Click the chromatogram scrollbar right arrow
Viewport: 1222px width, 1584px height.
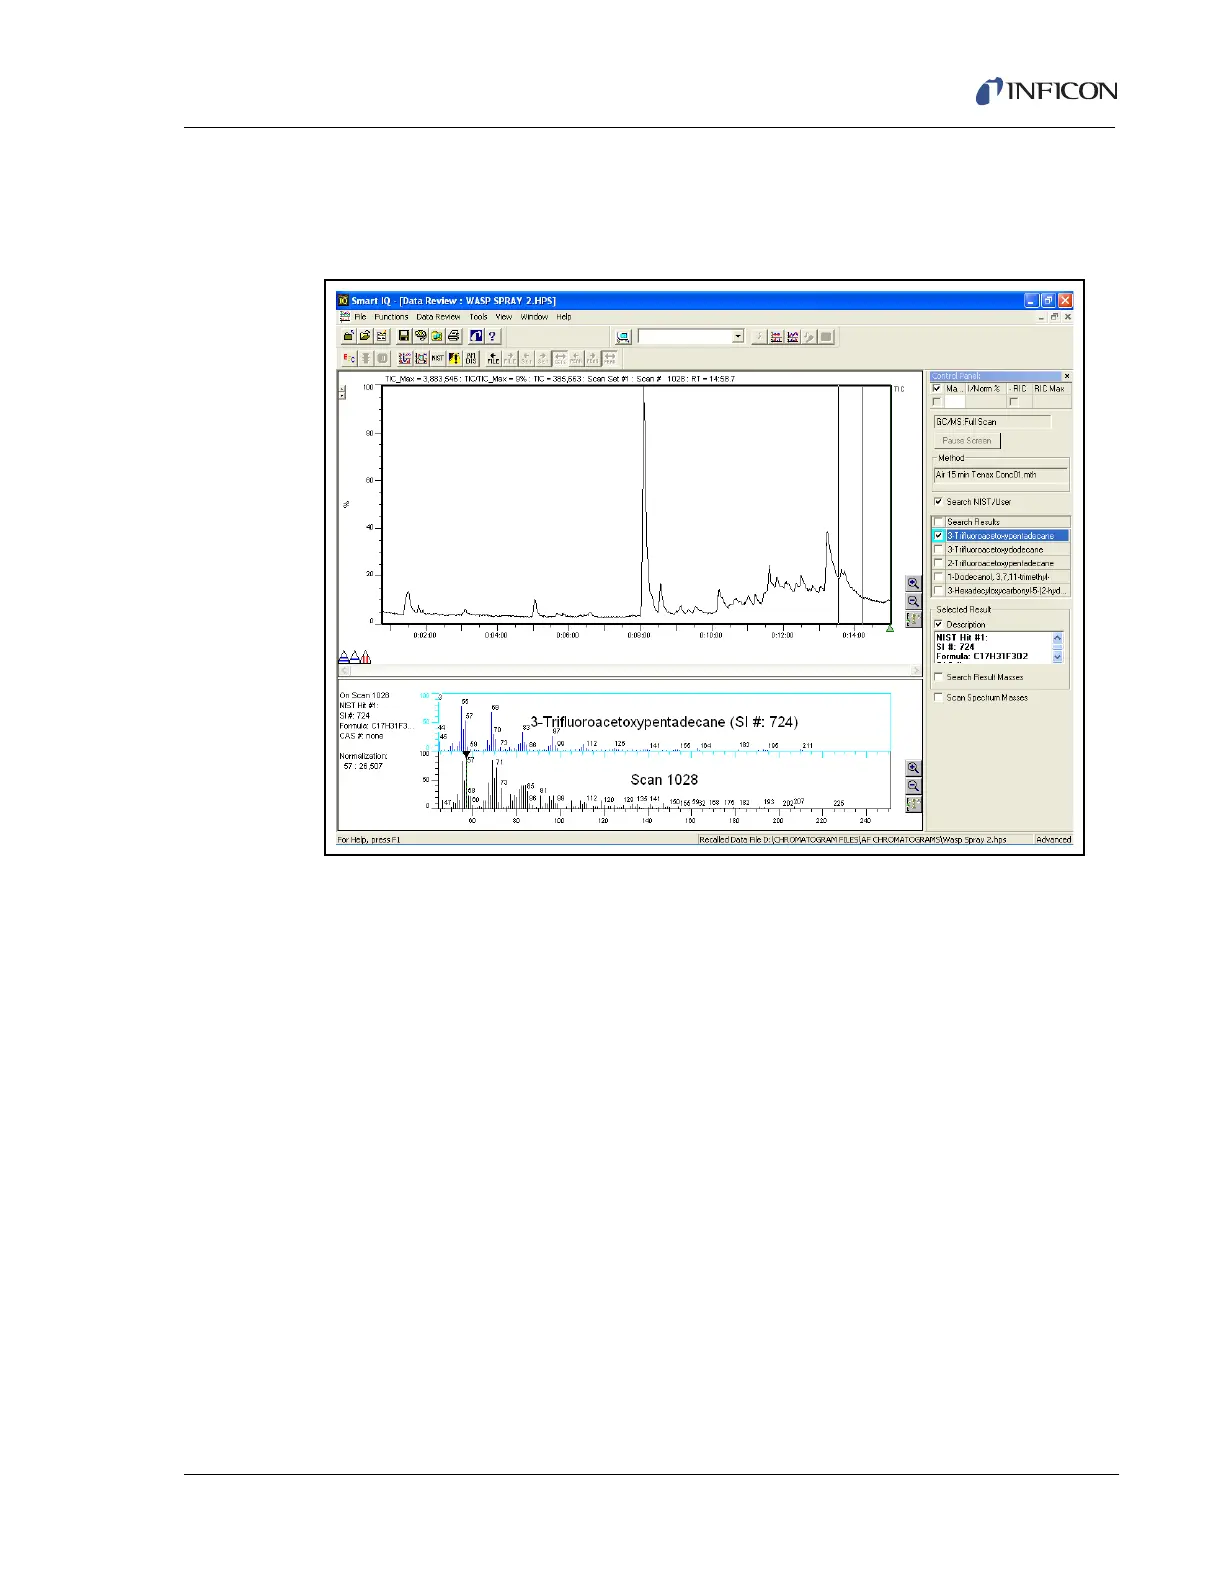[917, 670]
